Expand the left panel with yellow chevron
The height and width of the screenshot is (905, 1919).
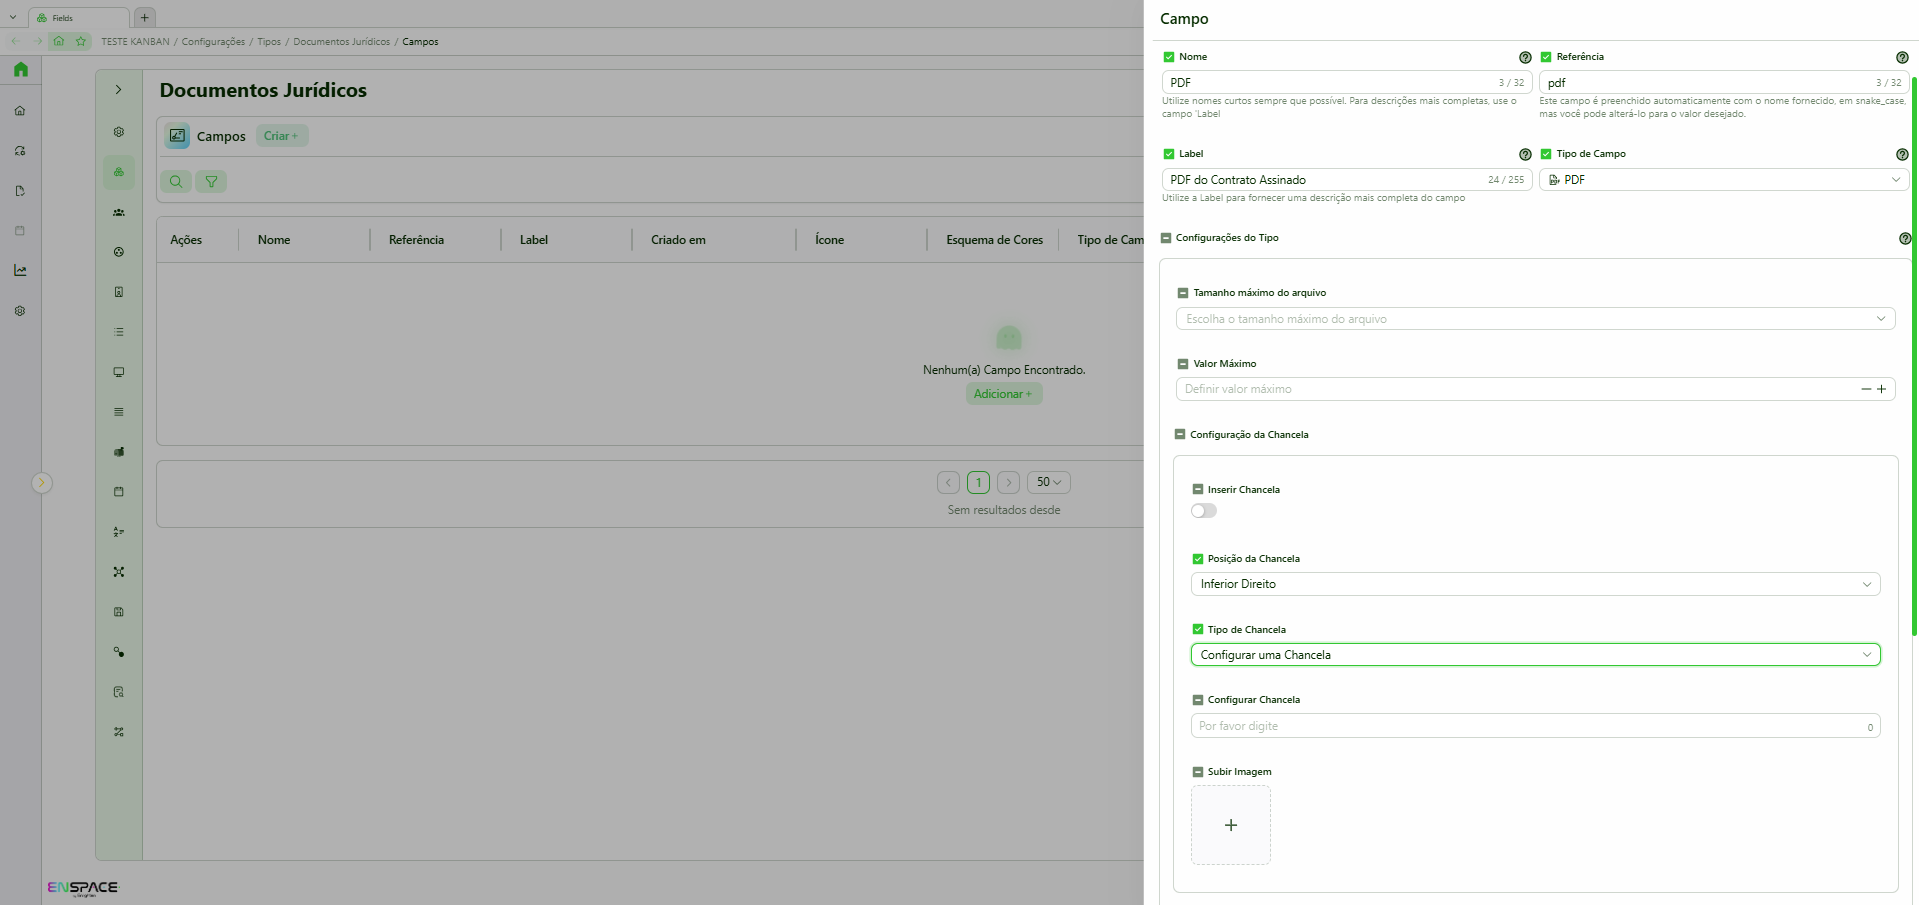point(41,483)
